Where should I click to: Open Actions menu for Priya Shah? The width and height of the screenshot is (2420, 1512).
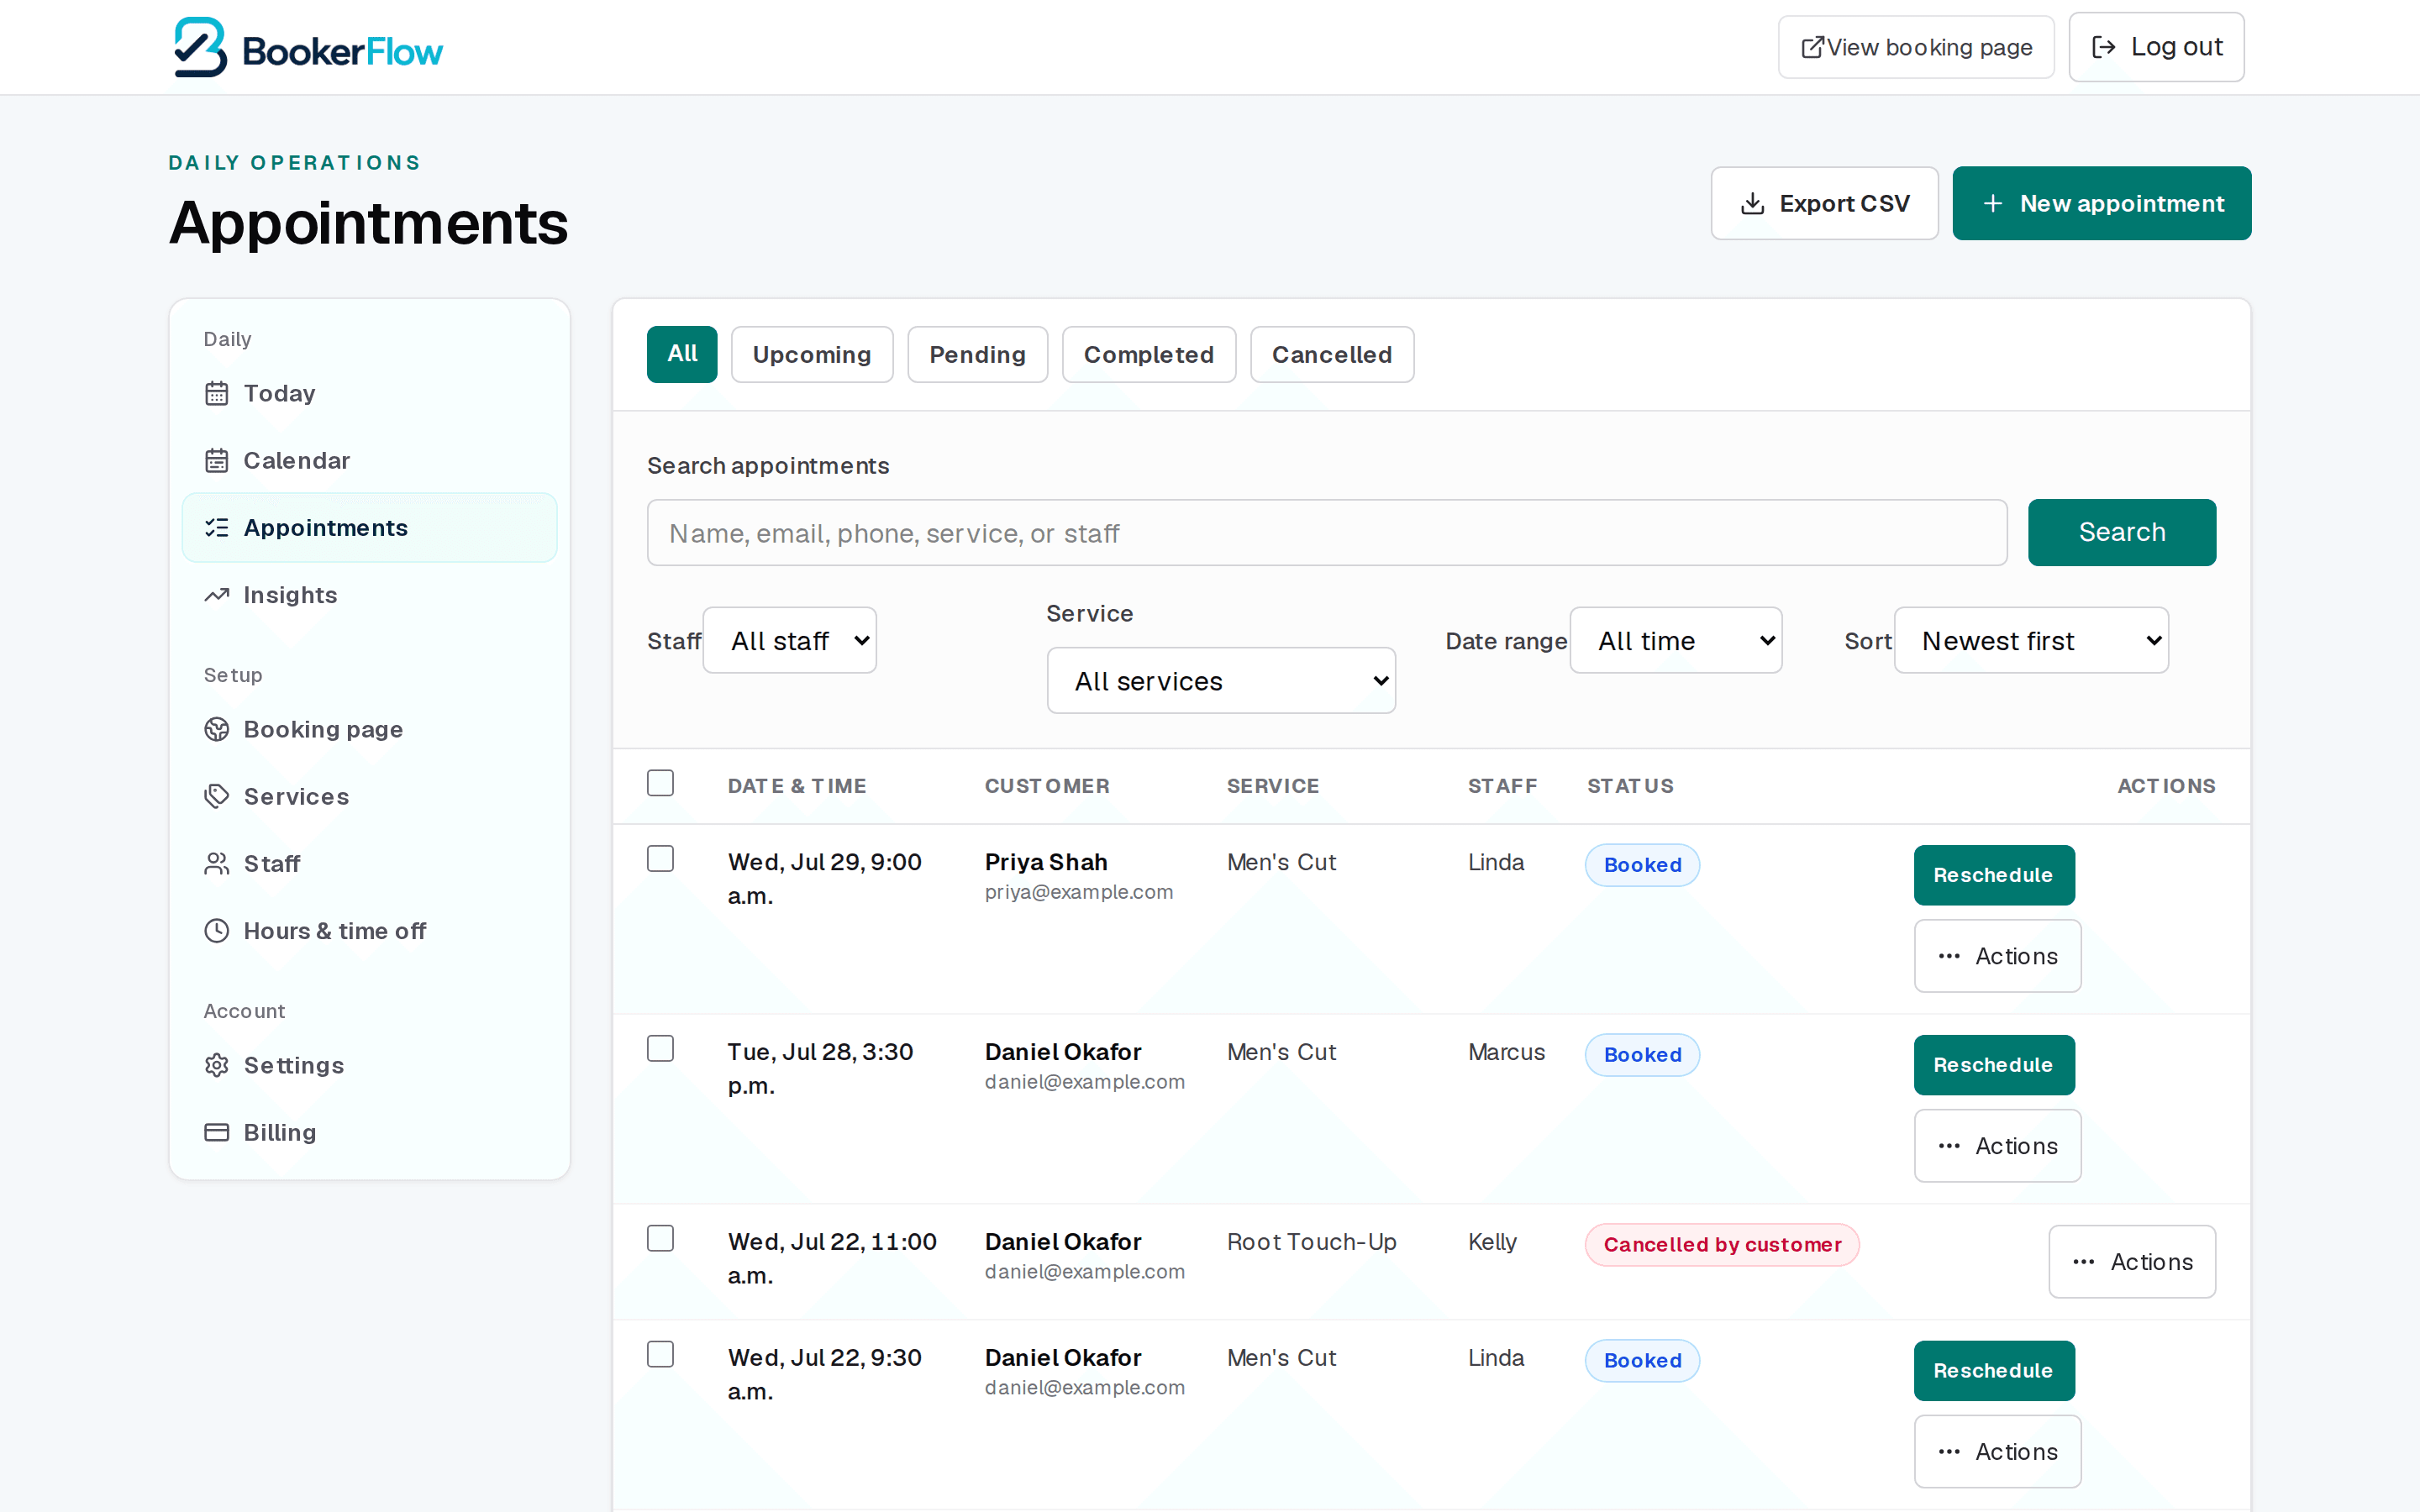pyautogui.click(x=1997, y=956)
